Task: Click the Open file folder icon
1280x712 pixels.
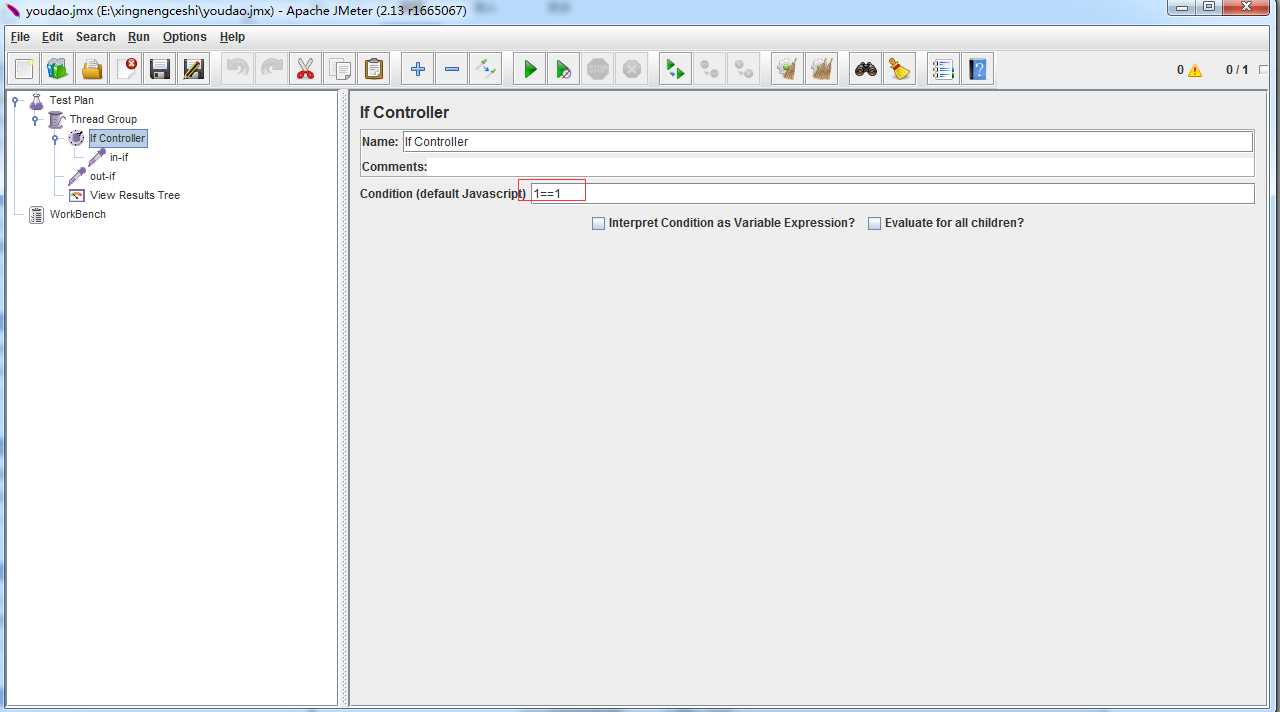Action: tap(92, 69)
